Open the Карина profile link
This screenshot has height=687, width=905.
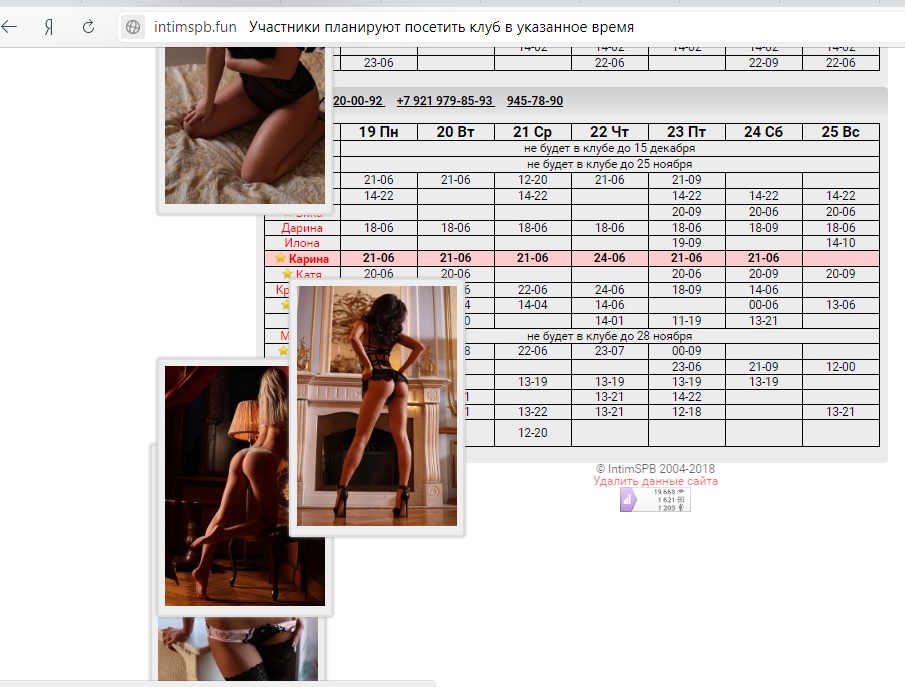point(309,259)
